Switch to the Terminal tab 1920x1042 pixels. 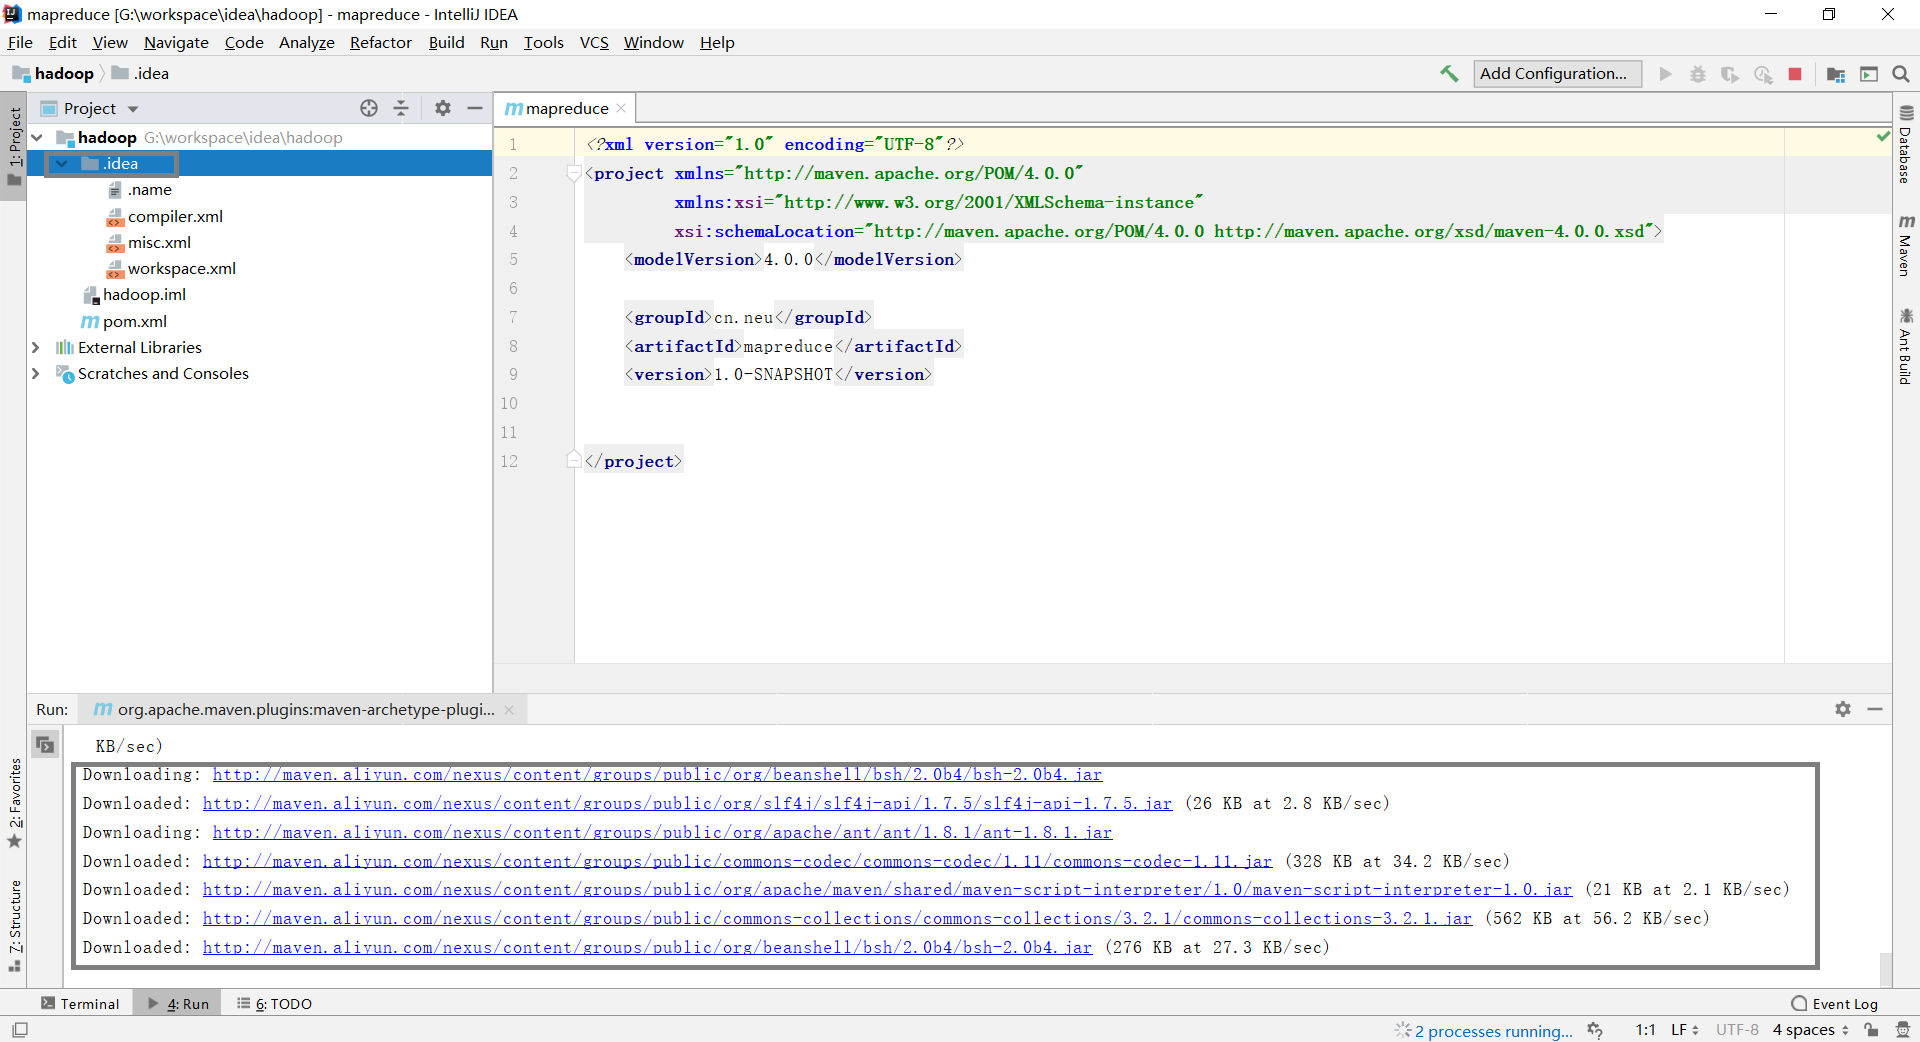pos(80,1004)
